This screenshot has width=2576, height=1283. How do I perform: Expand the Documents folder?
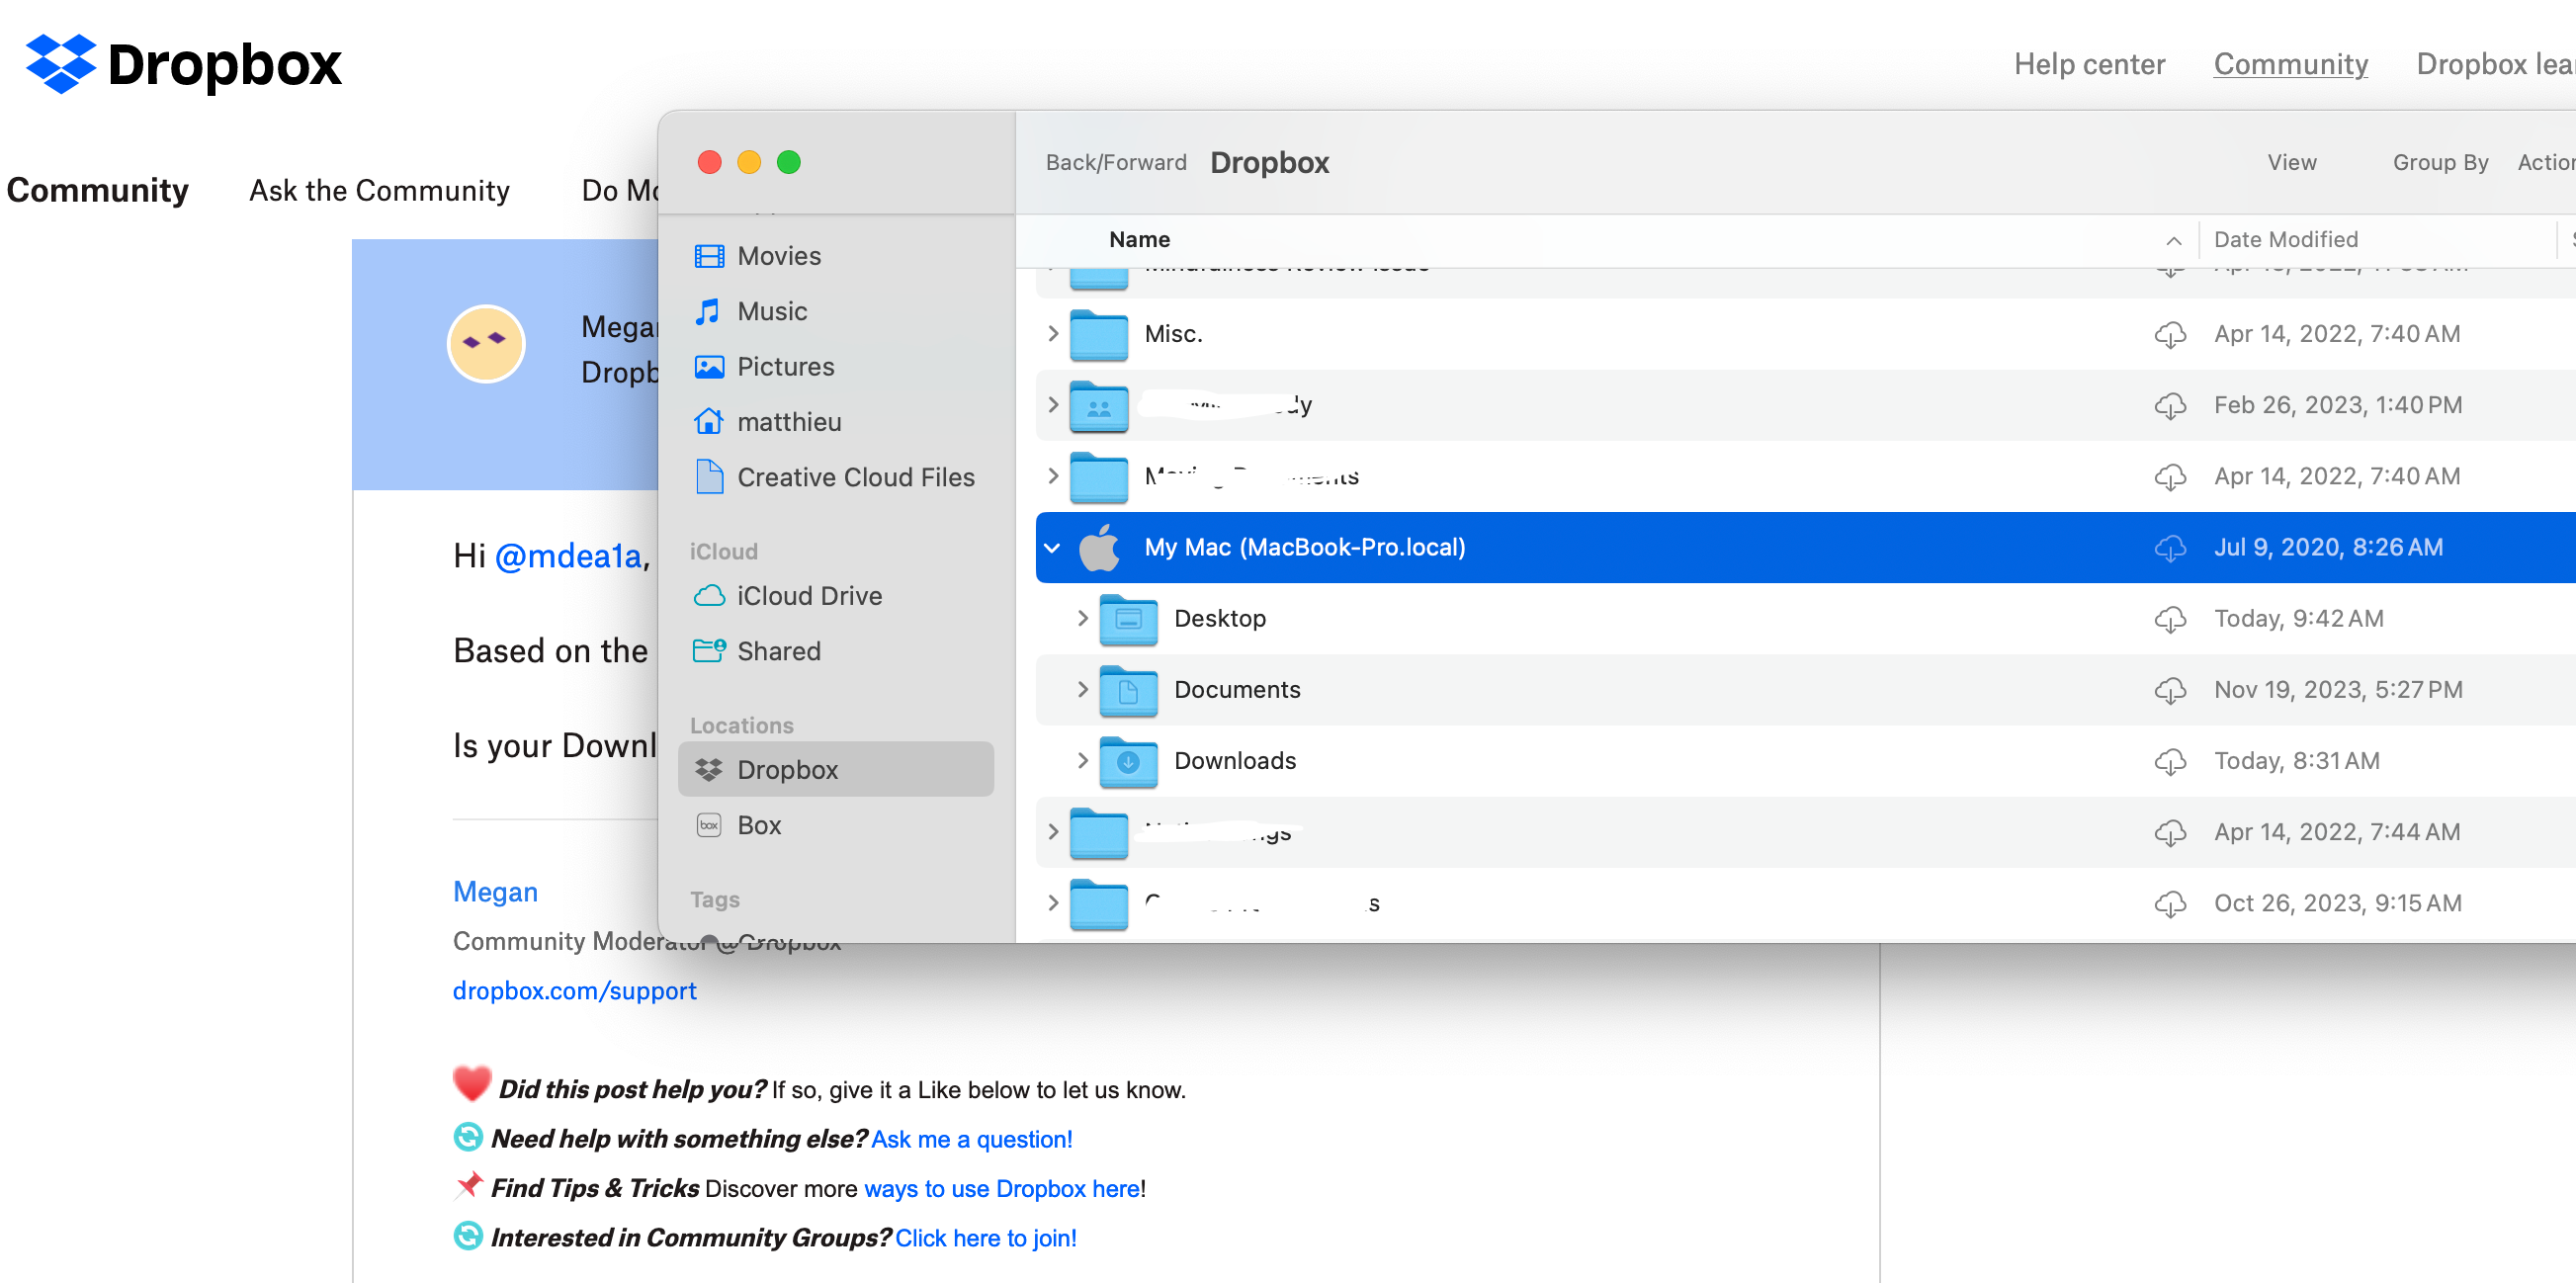(x=1082, y=689)
